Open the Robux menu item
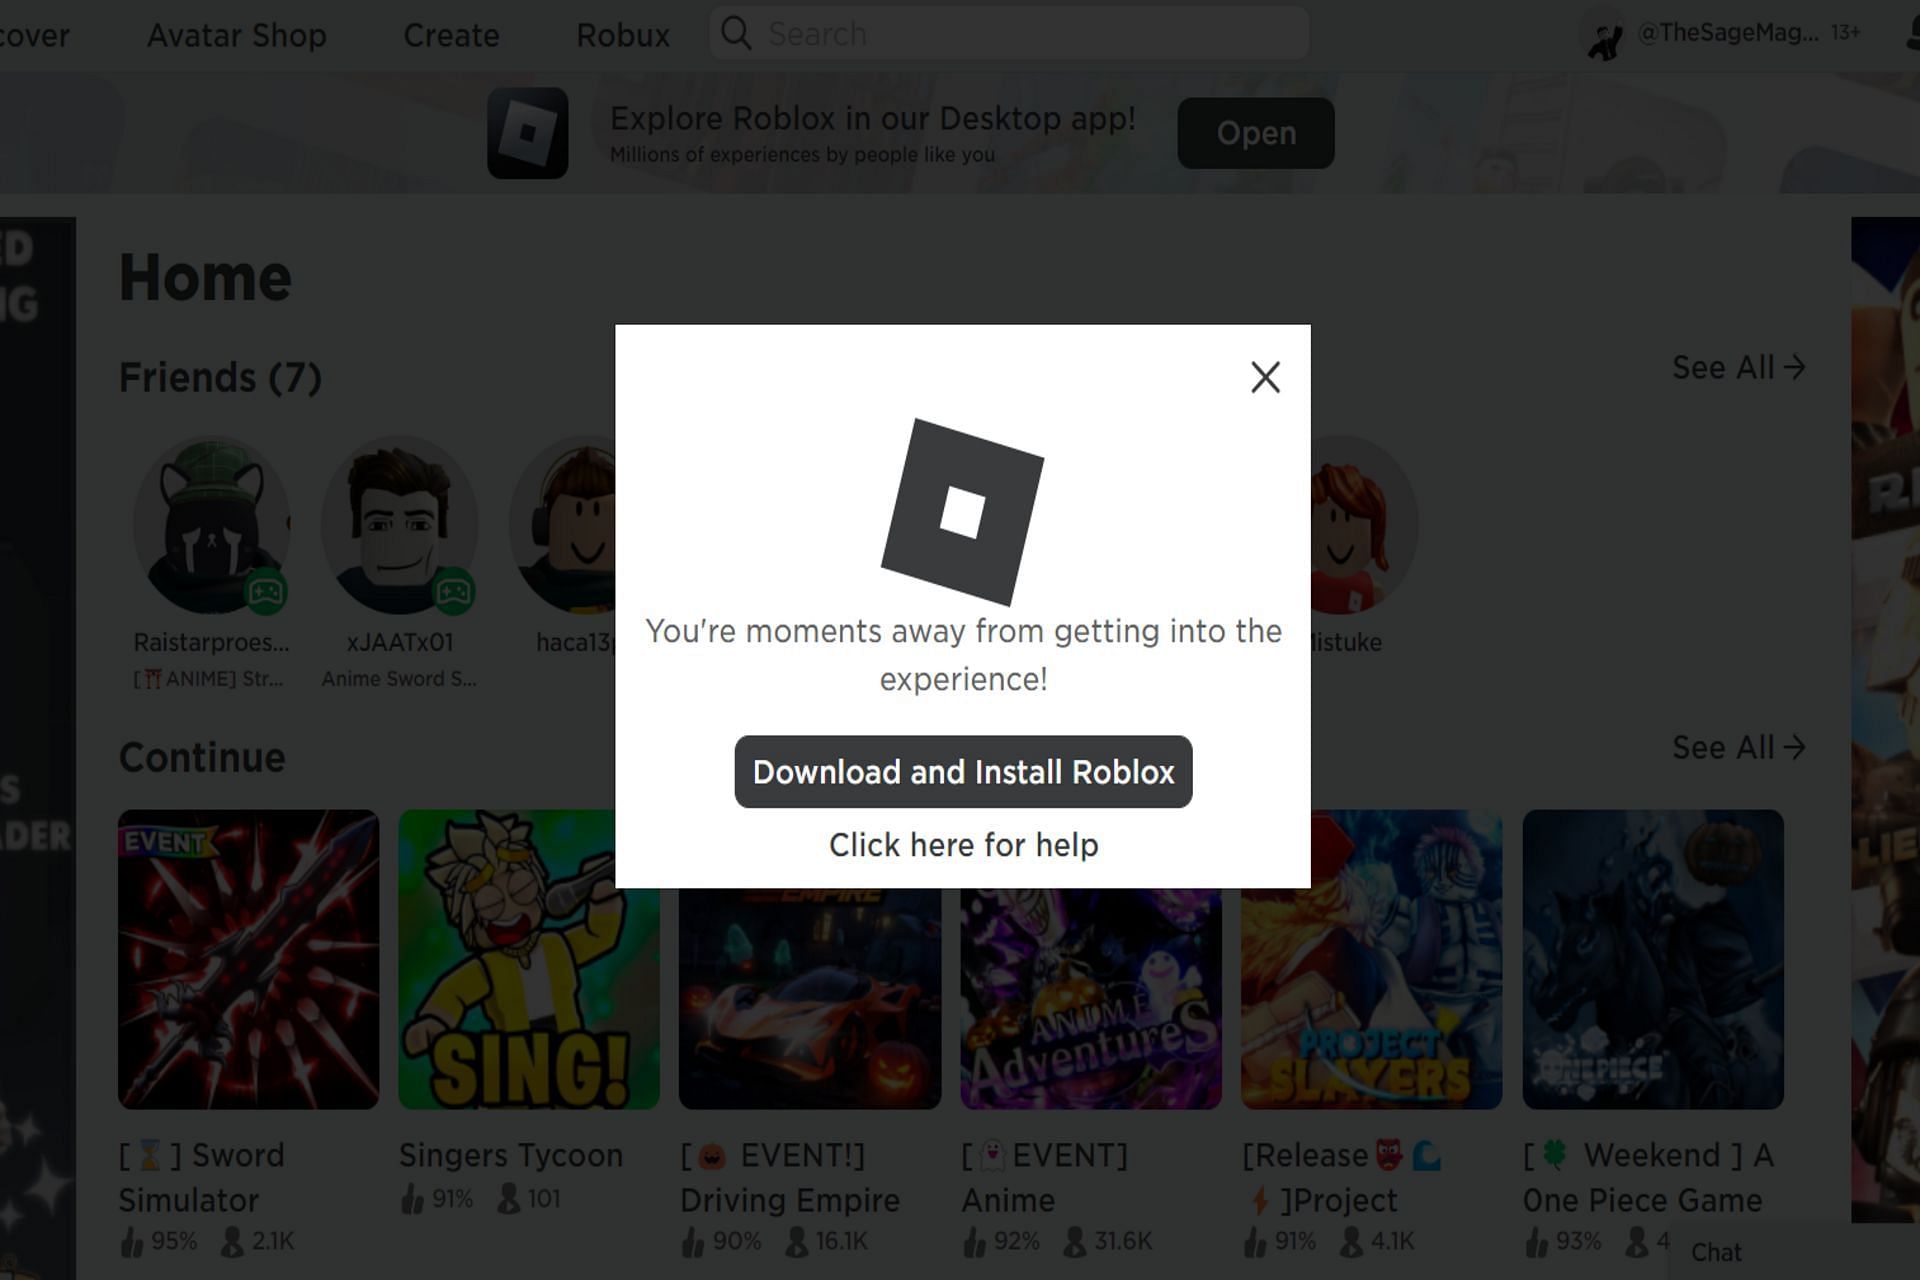 (x=623, y=35)
